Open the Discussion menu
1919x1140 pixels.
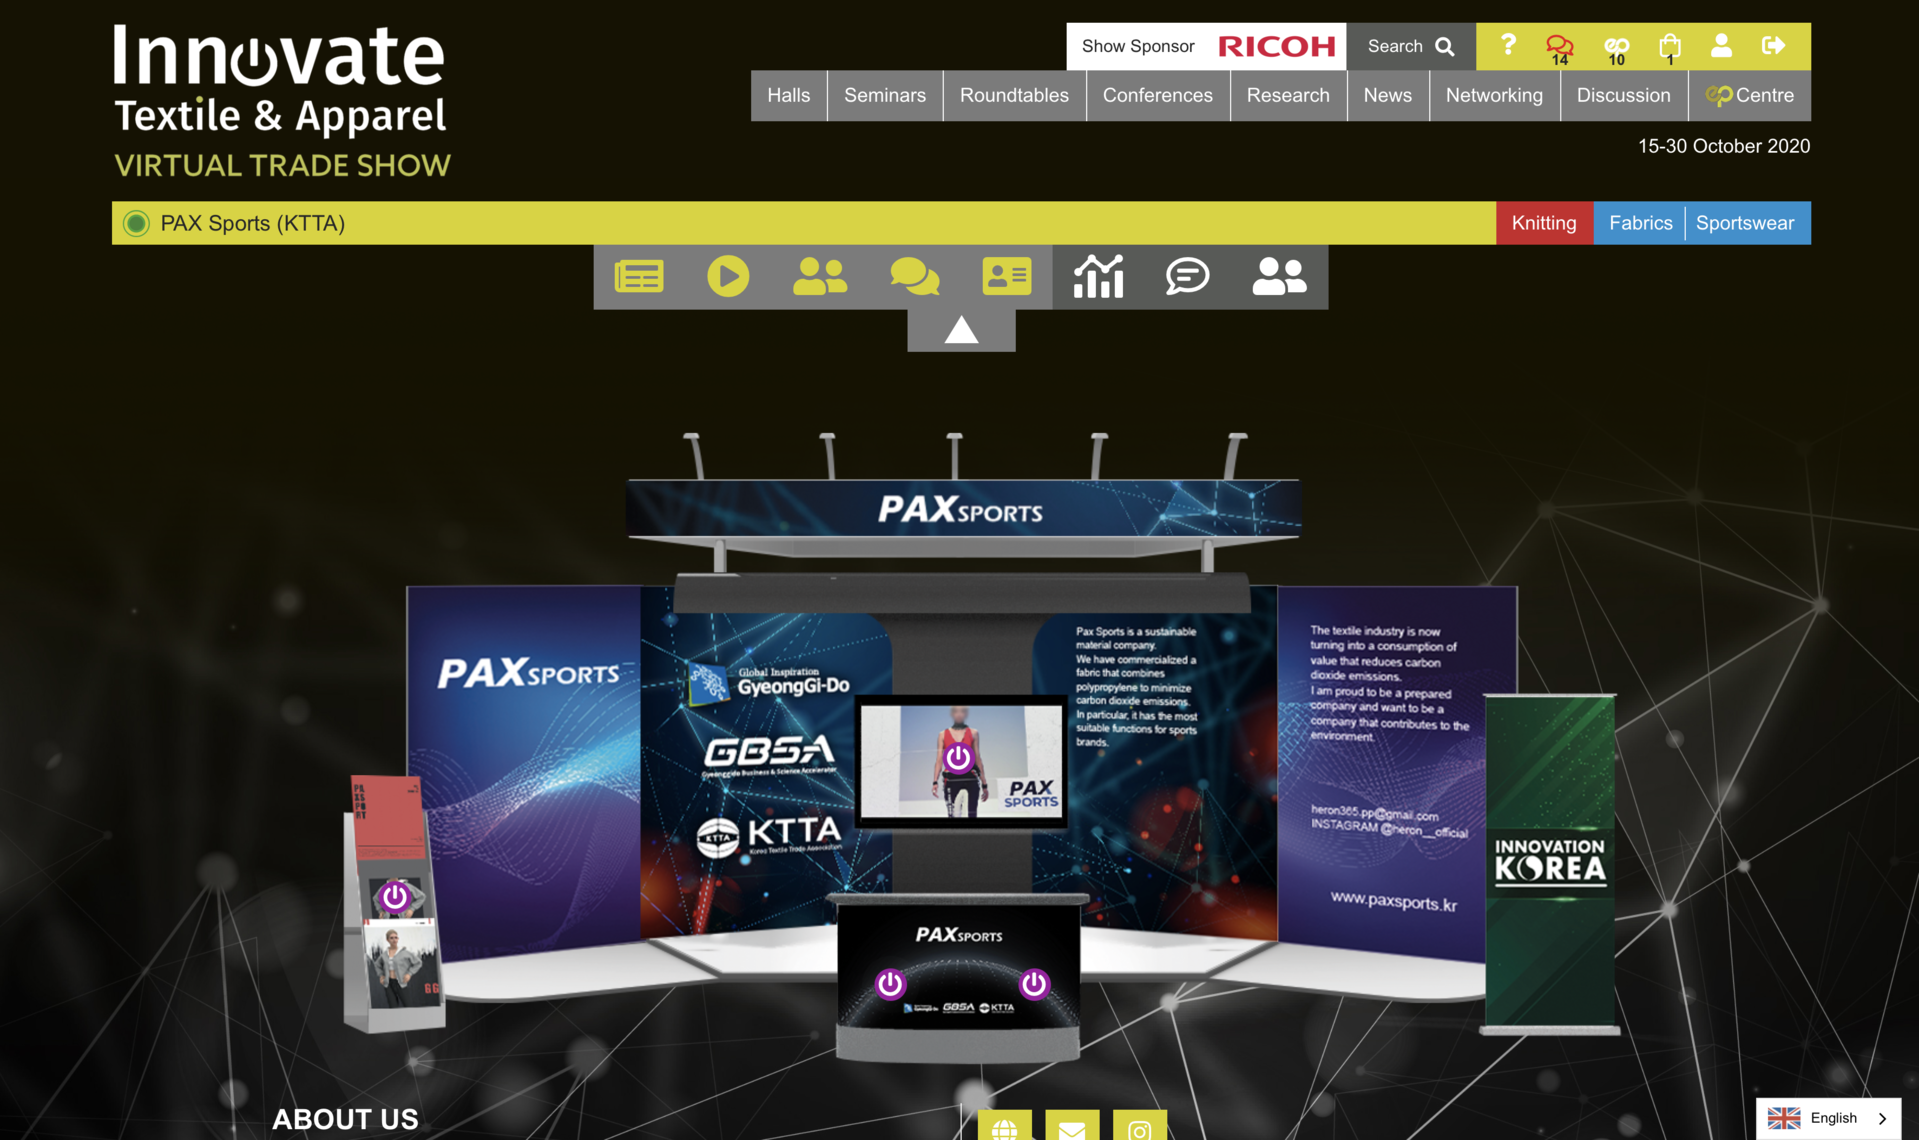pyautogui.click(x=1623, y=96)
